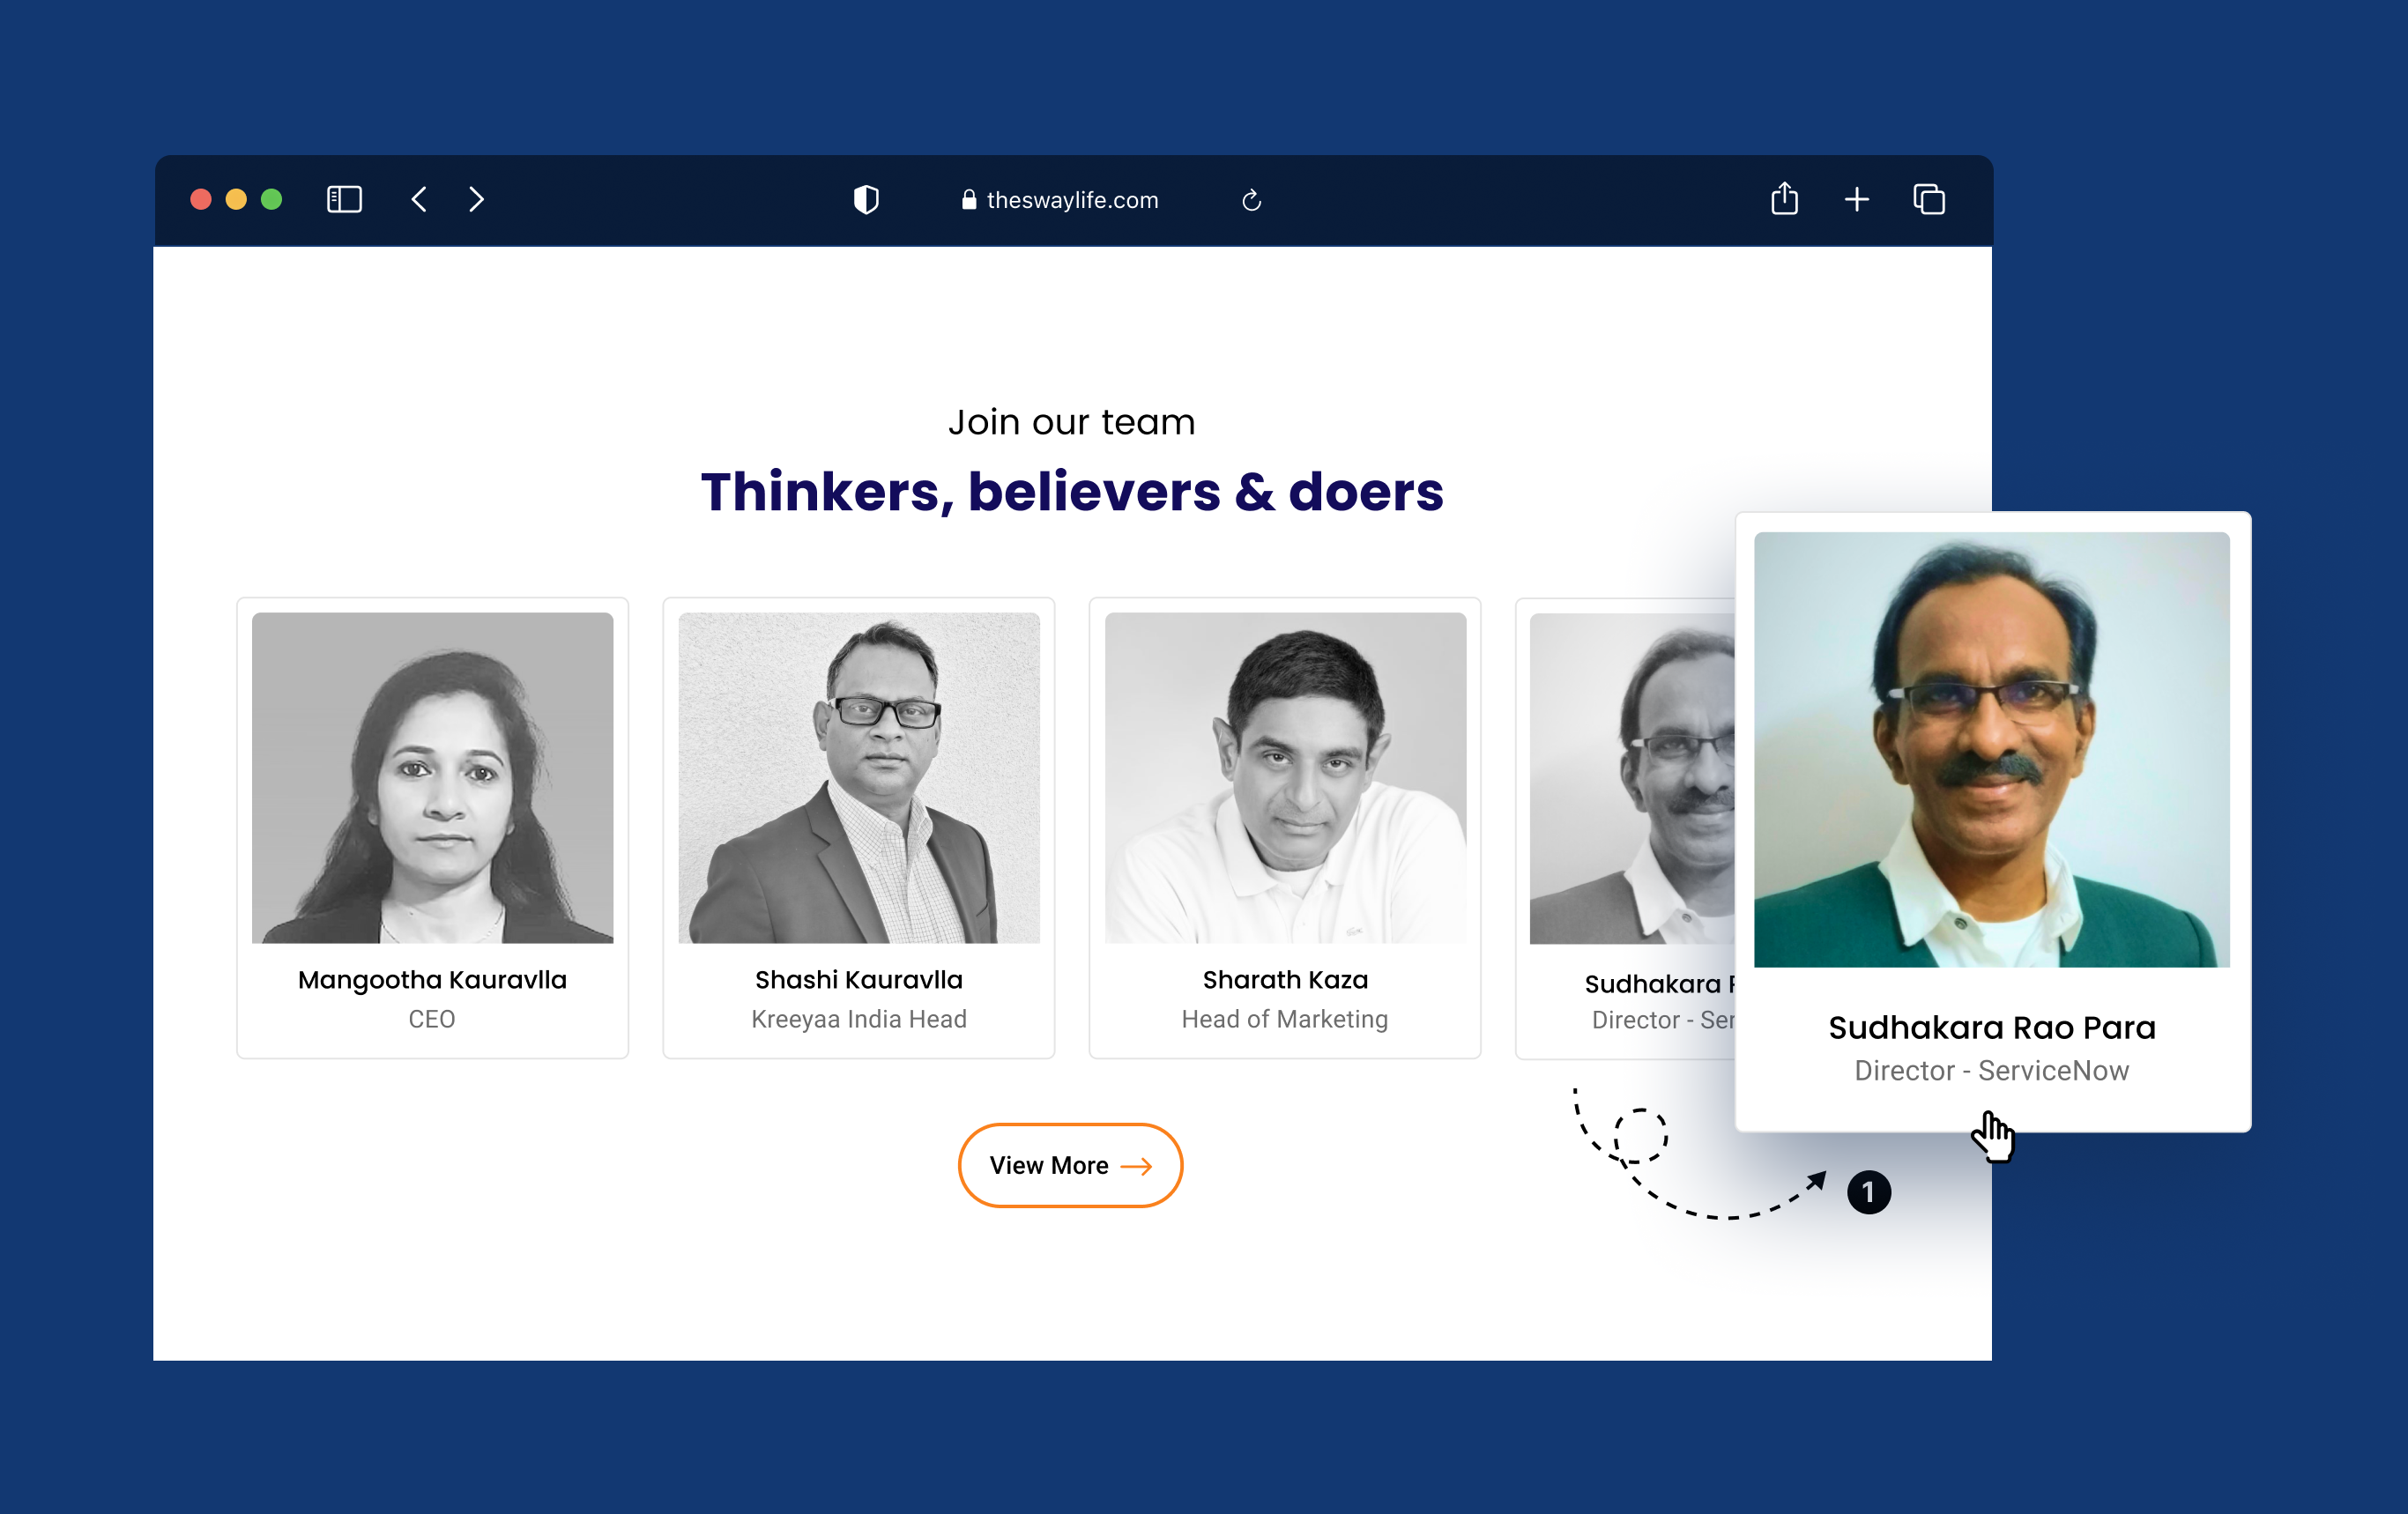
Task: Open the Share icon menu
Action: 1784,198
